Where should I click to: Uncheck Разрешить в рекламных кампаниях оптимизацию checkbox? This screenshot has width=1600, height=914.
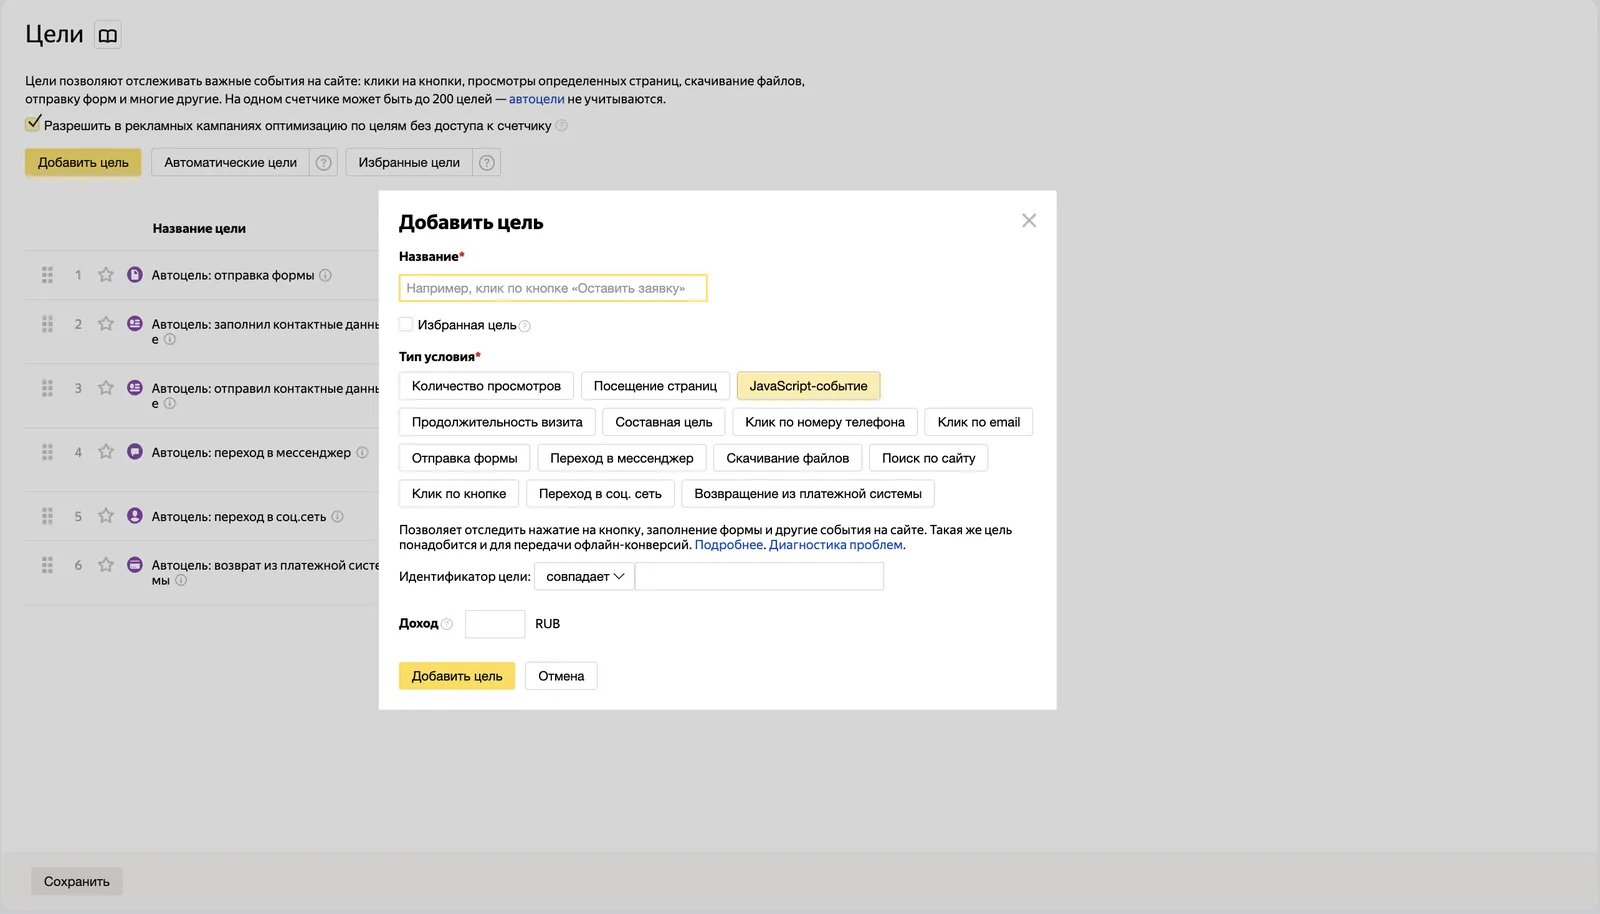(33, 124)
